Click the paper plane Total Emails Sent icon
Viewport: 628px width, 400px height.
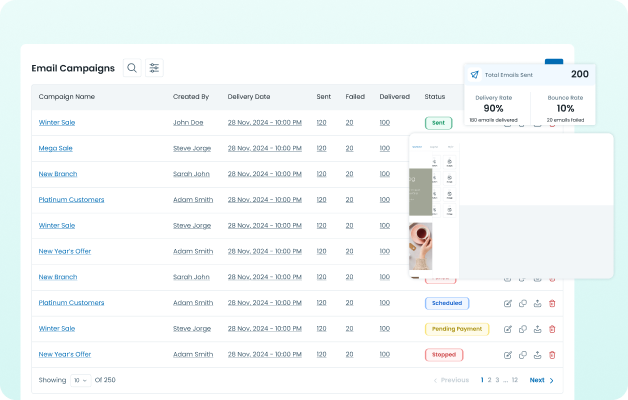point(474,75)
